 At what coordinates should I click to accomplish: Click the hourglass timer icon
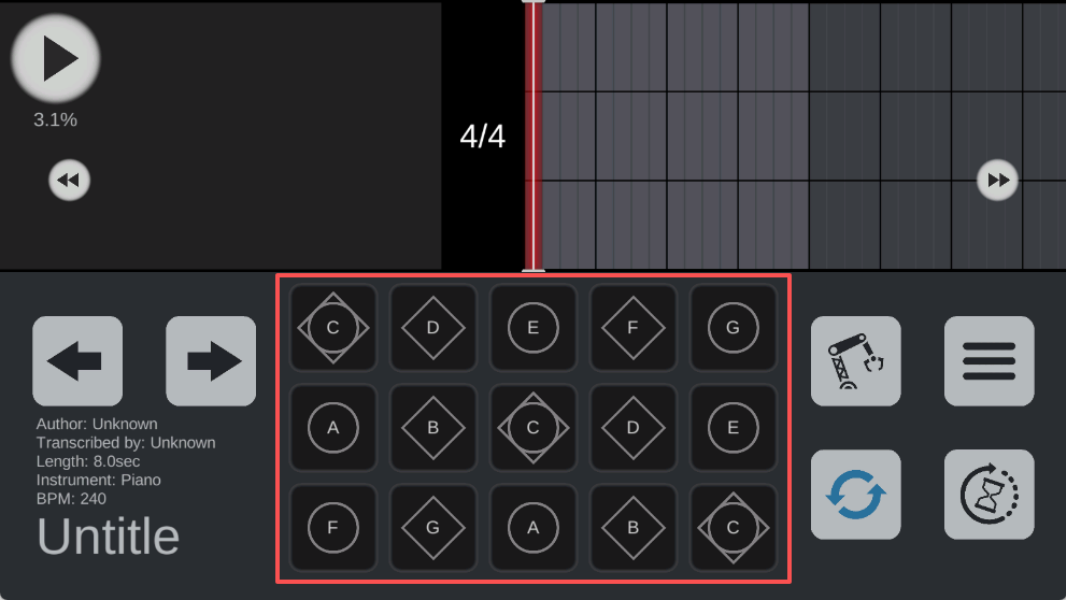coord(989,495)
